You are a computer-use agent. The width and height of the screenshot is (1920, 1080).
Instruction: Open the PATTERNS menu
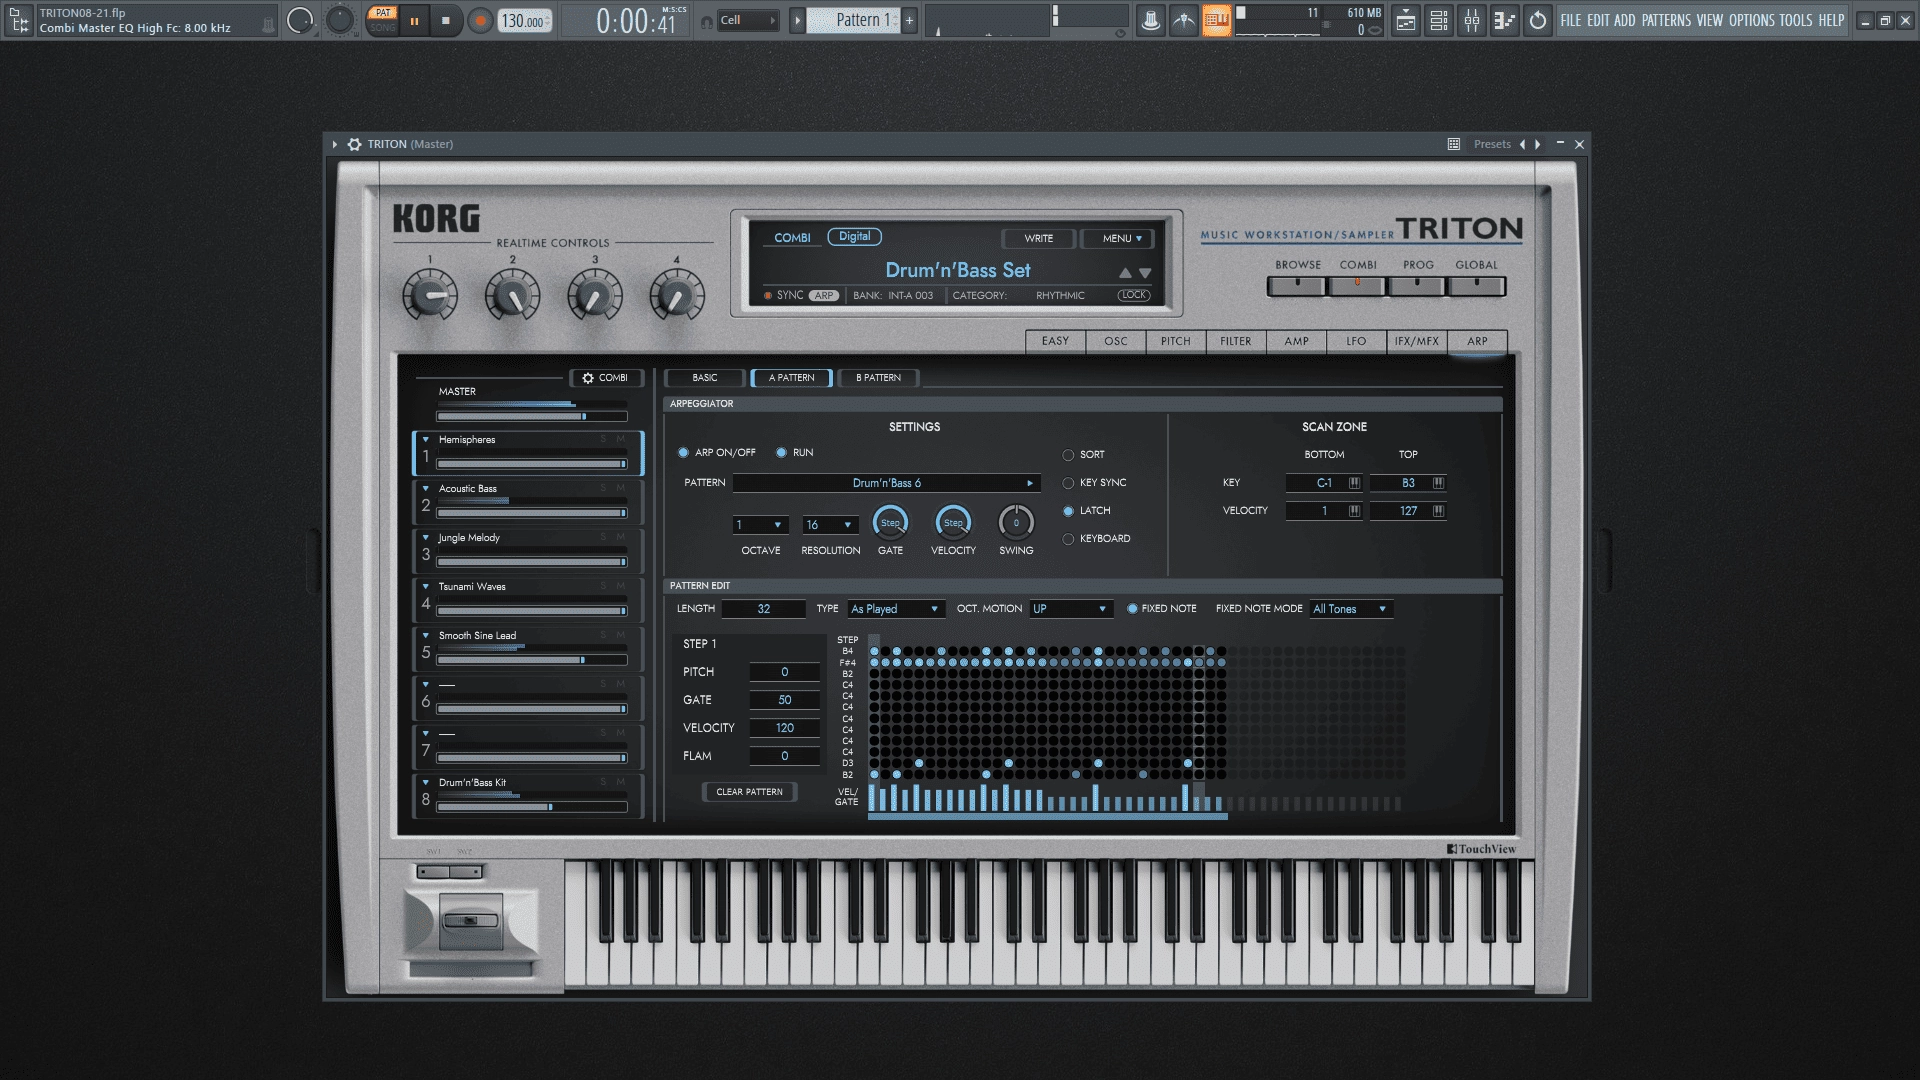coord(1666,20)
